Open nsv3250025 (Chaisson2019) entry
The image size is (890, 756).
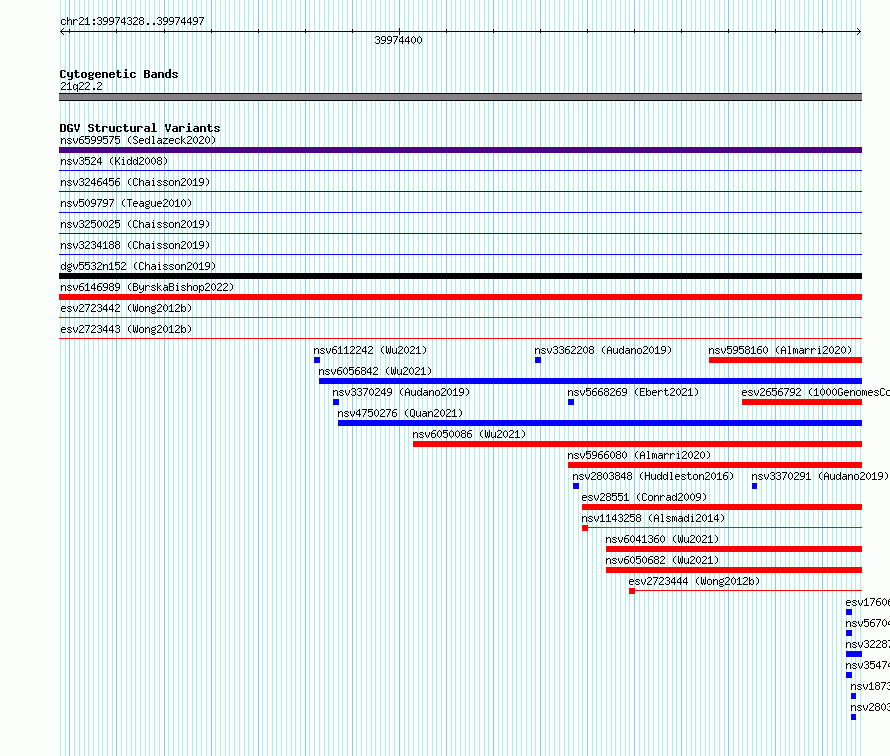pyautogui.click(x=135, y=224)
